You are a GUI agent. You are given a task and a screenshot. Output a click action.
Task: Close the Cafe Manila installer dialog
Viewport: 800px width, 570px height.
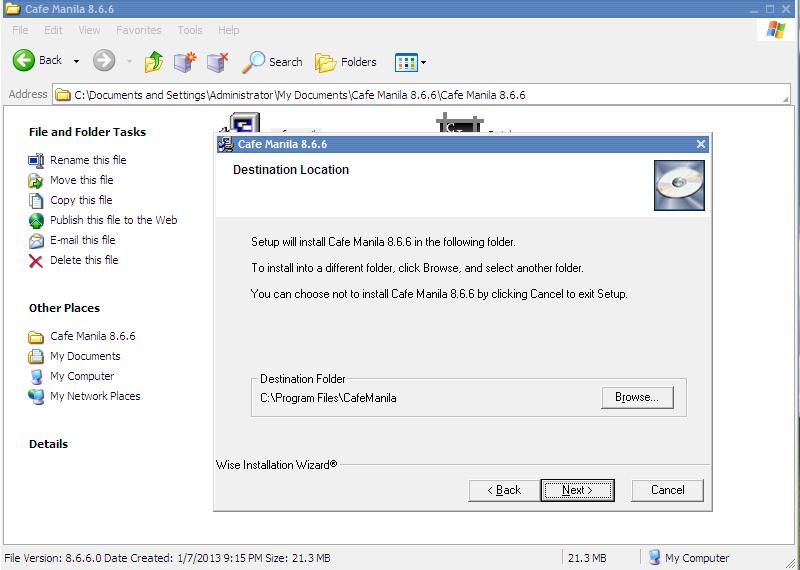pyautogui.click(x=701, y=144)
